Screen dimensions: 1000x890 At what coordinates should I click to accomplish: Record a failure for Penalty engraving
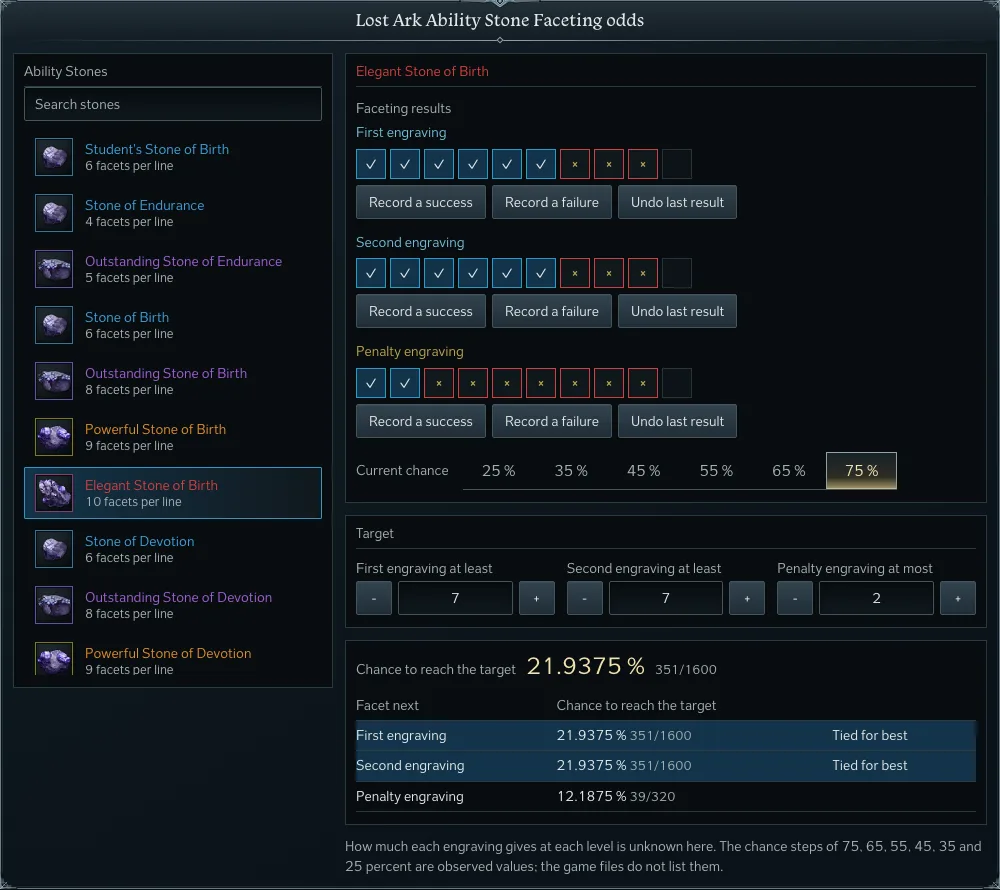[552, 421]
